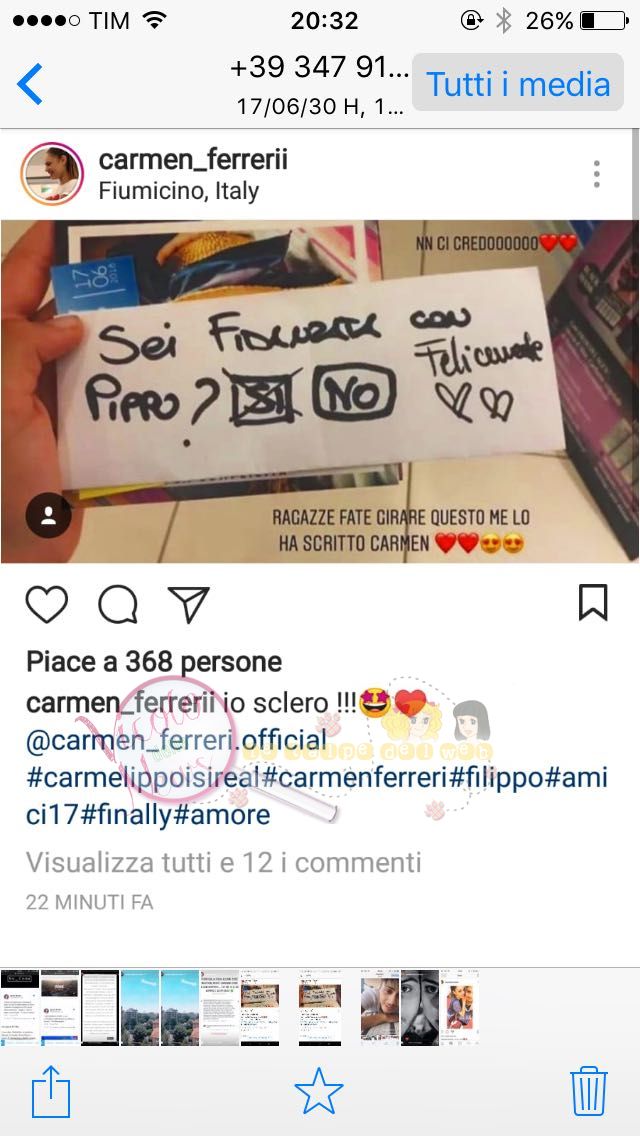
Task: Open the @carmen_ferreri.official mention
Action: pos(176,740)
